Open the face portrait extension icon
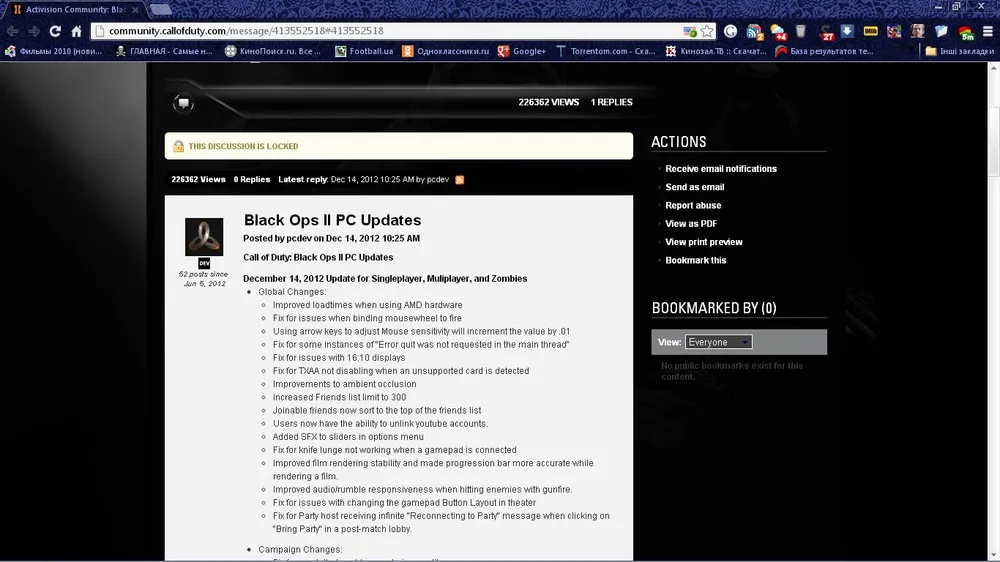1000x562 pixels. 917,31
